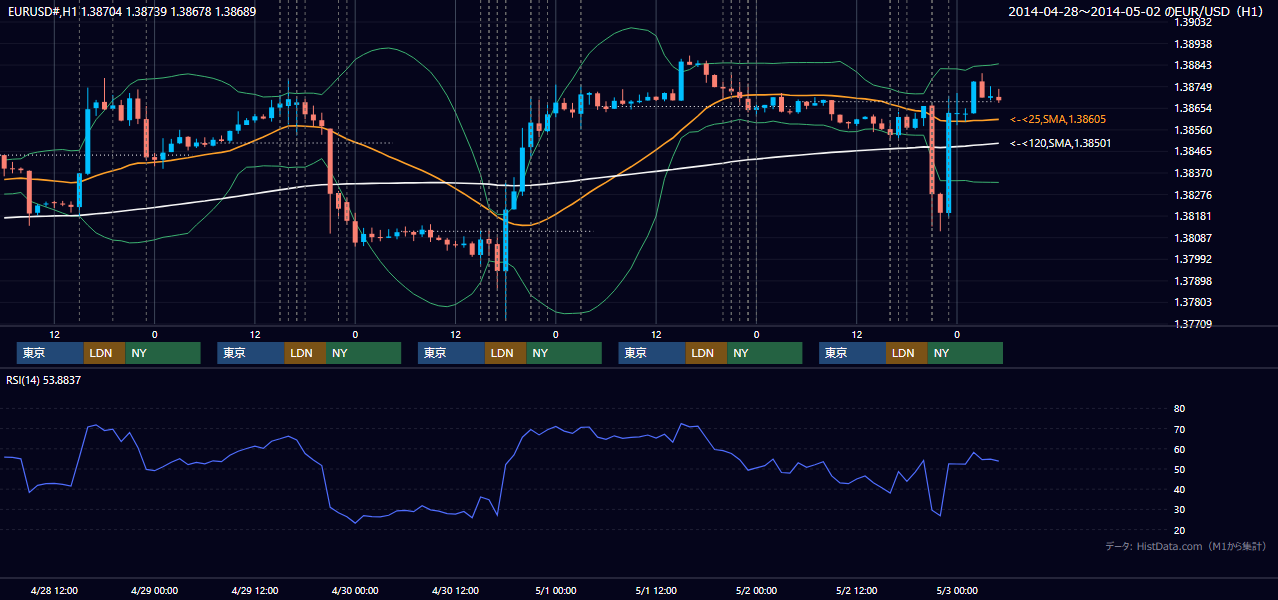Click price axis label 1.39032
Image resolution: width=1278 pixels, height=600 pixels.
click(x=1192, y=22)
